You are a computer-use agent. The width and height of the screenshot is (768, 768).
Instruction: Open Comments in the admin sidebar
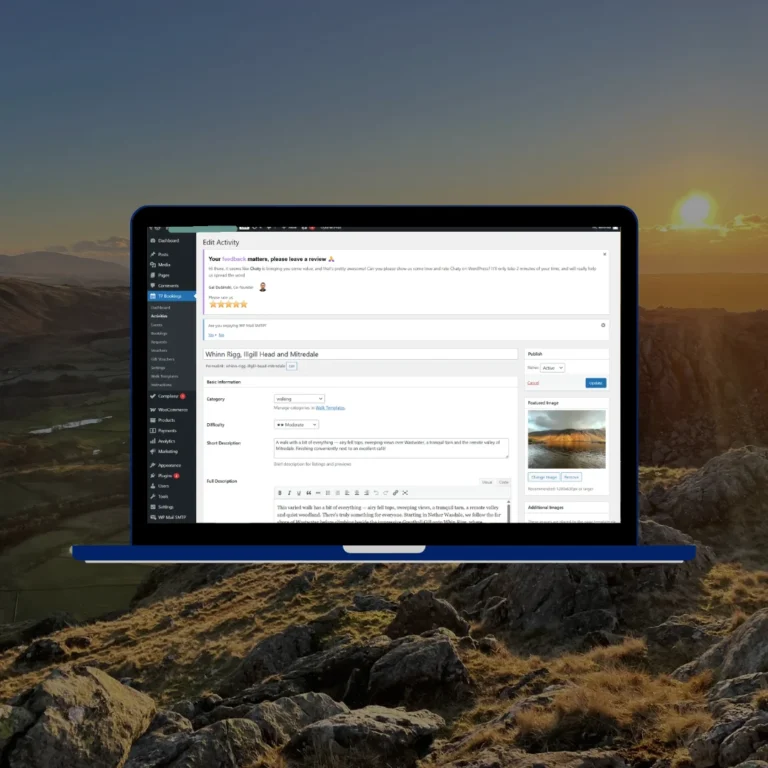point(171,286)
